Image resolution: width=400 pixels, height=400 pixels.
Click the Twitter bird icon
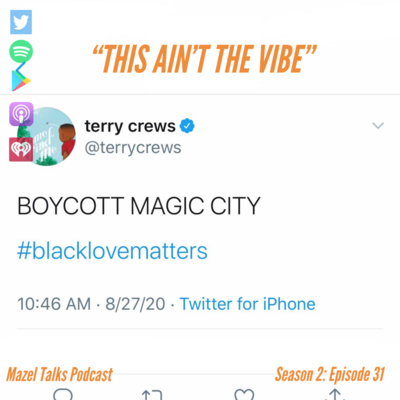point(21,22)
